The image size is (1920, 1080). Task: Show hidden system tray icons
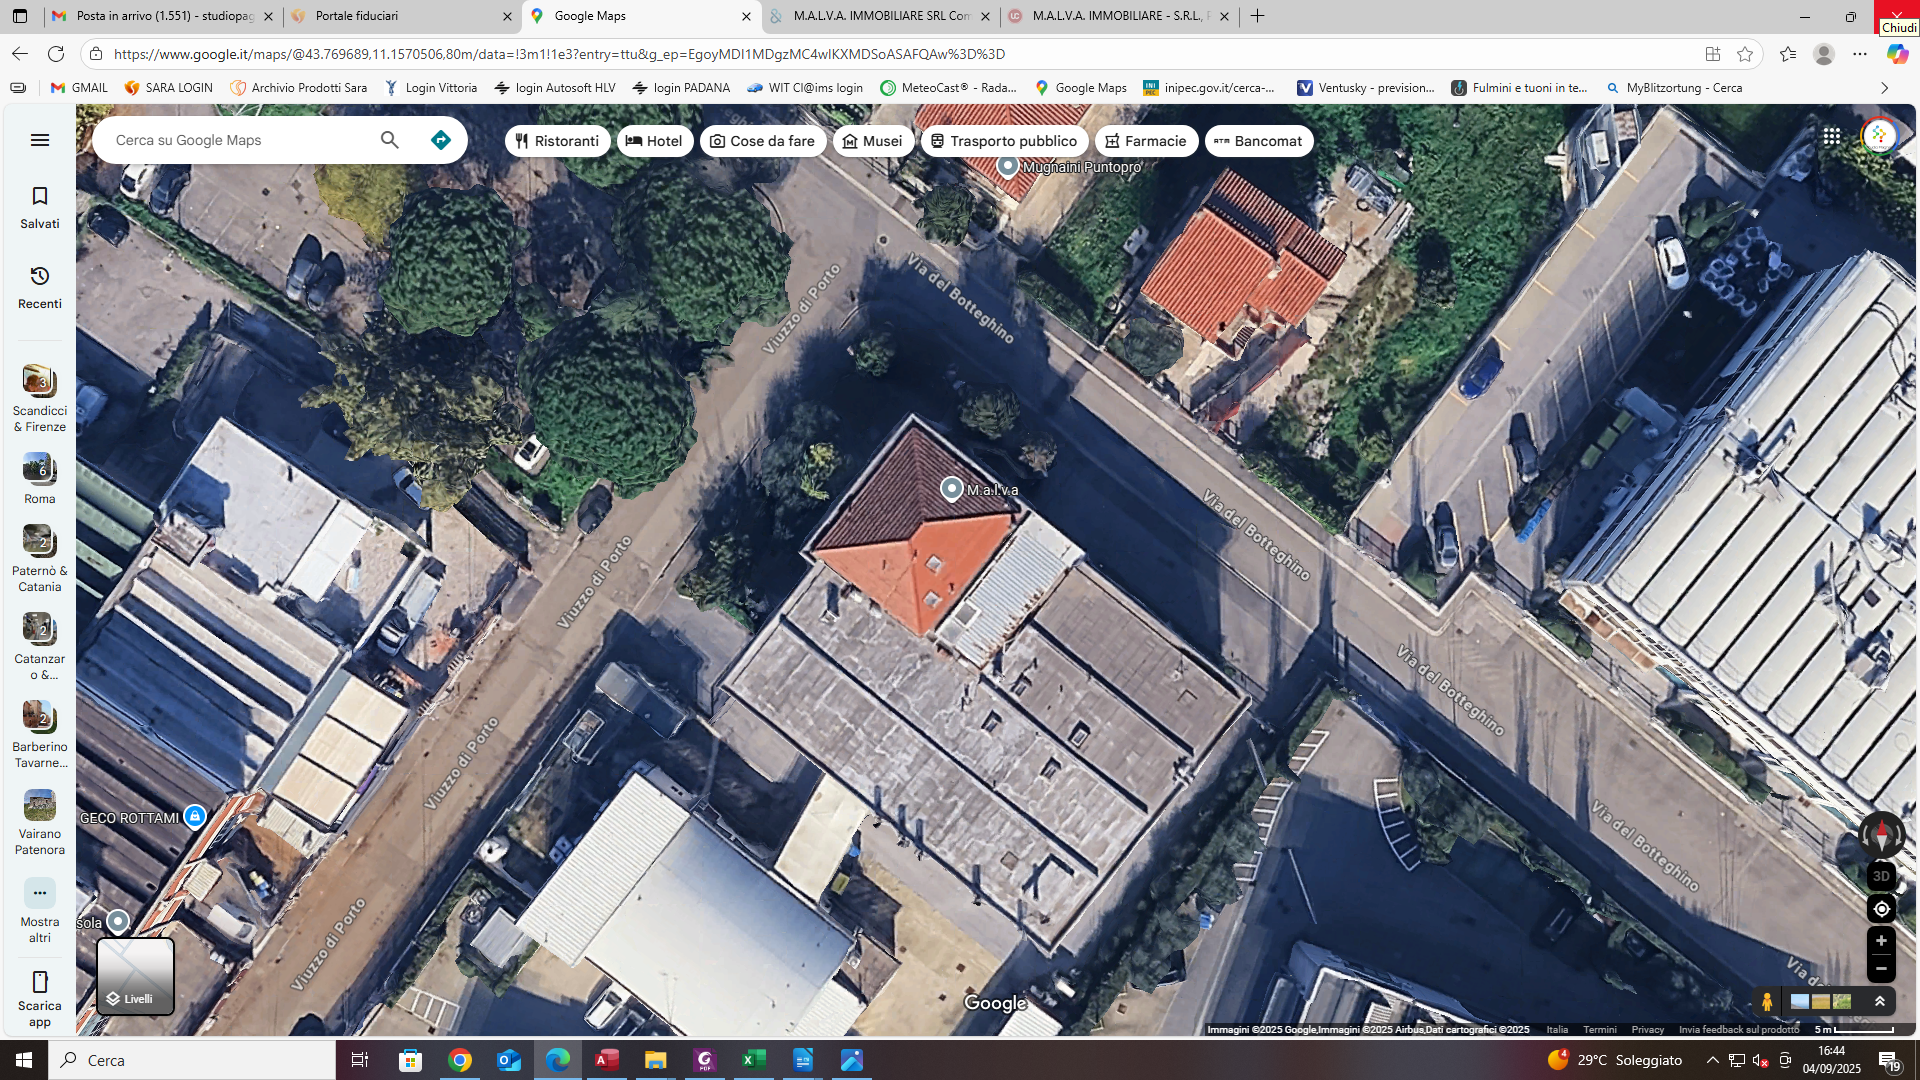(1712, 1060)
